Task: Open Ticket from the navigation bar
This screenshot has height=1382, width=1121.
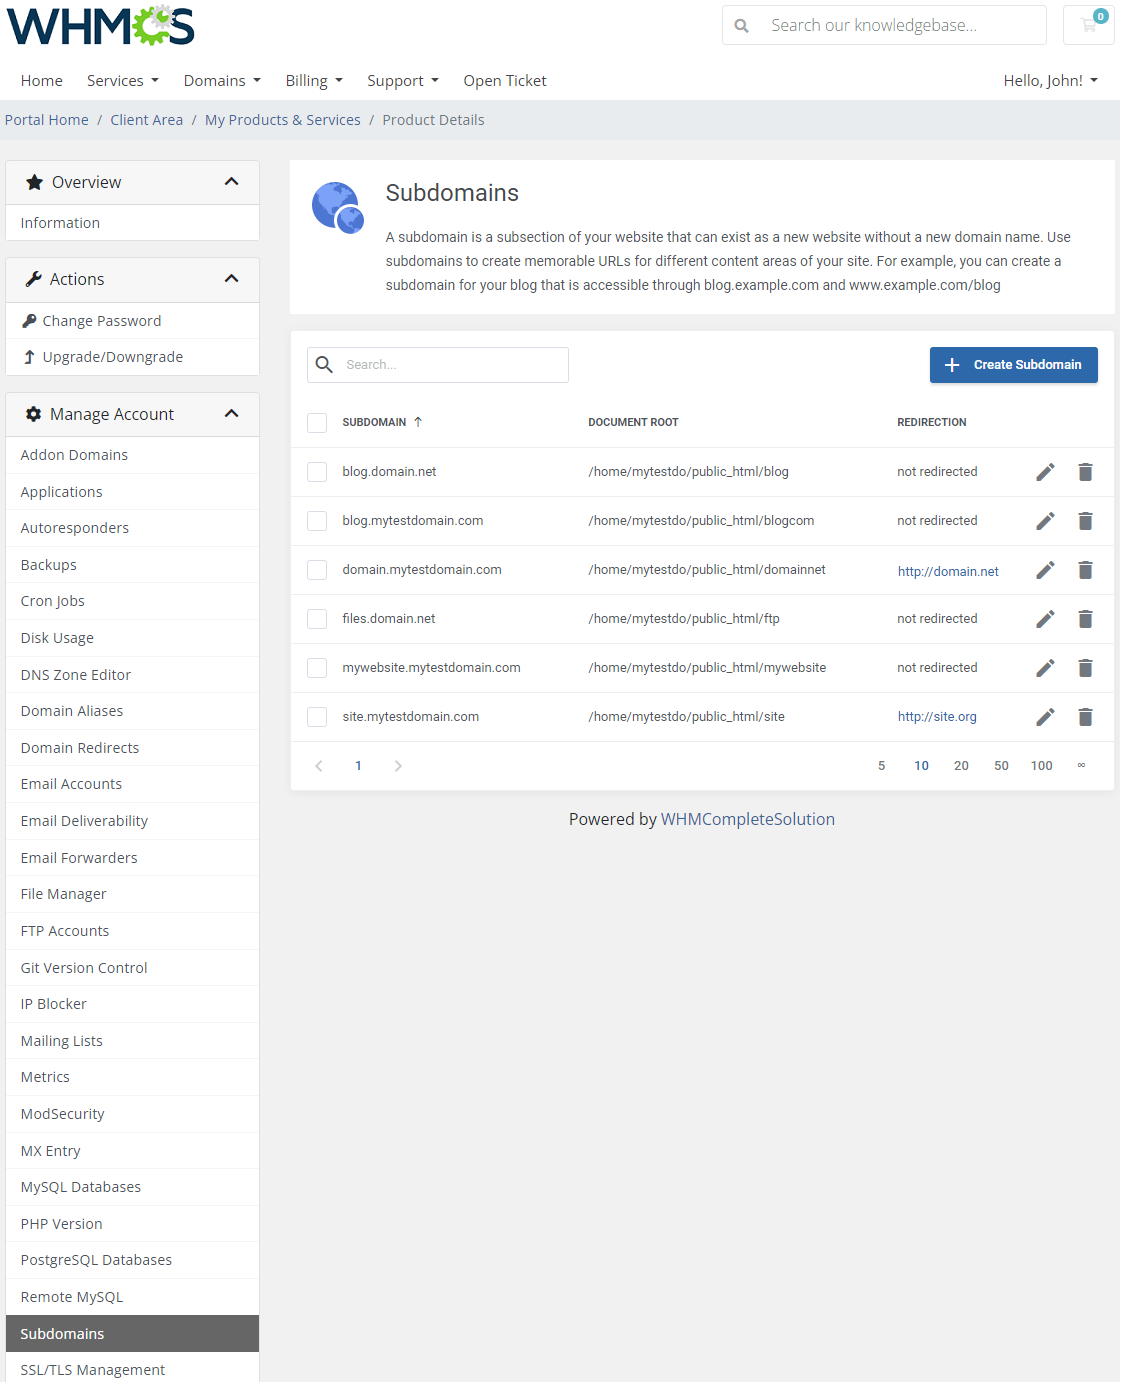Action: pyautogui.click(x=505, y=81)
